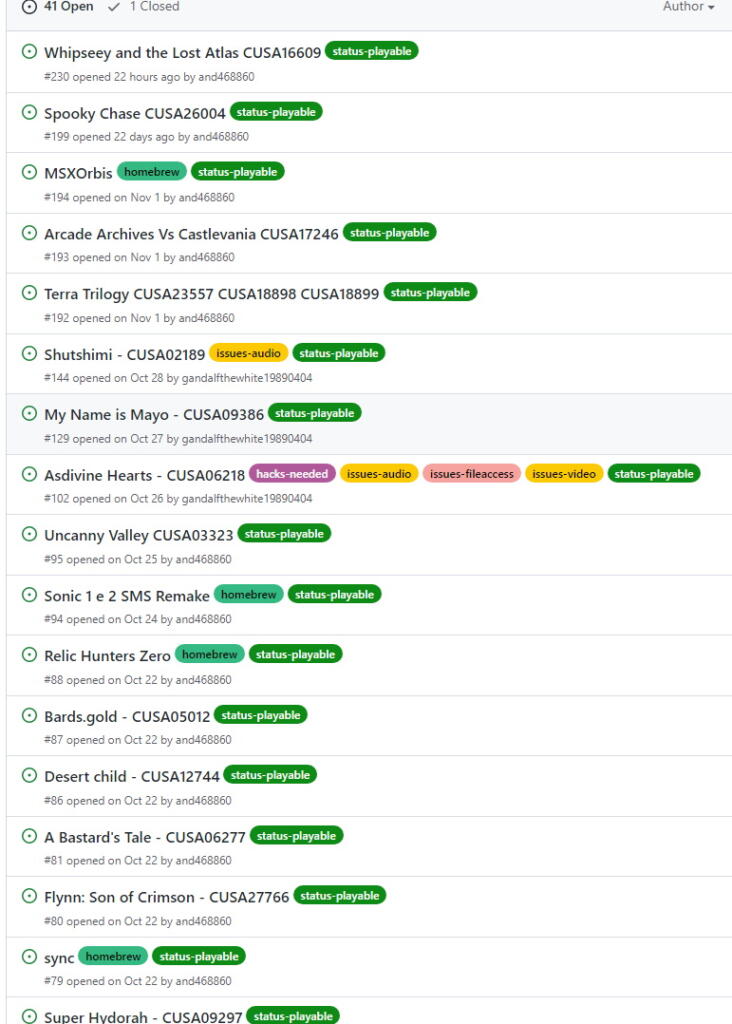732x1024 pixels.
Task: Open issue Bards.gold - CUSA05012
Action: [x=127, y=717]
